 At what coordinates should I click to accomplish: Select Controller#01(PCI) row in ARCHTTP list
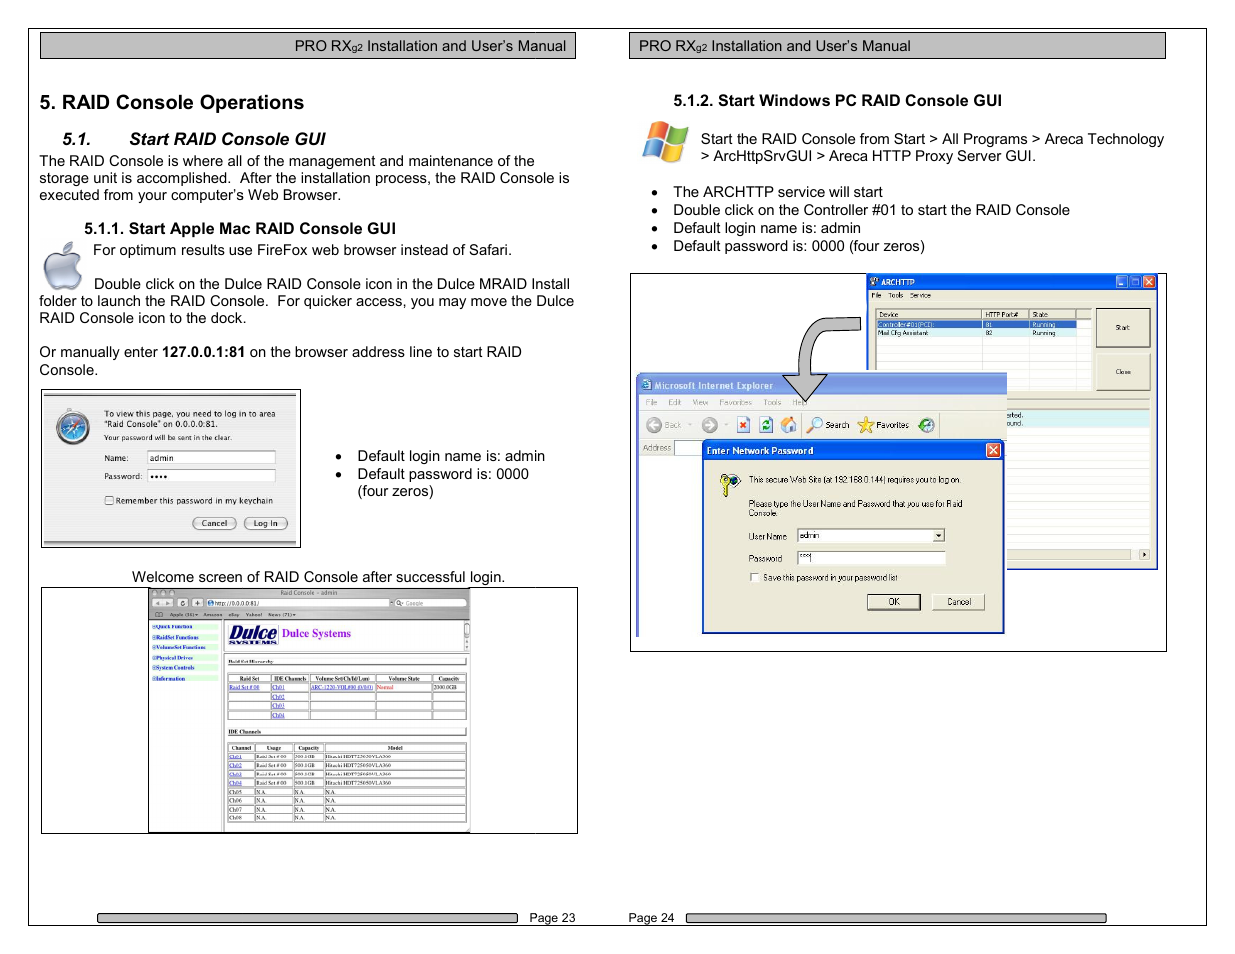[976, 325]
